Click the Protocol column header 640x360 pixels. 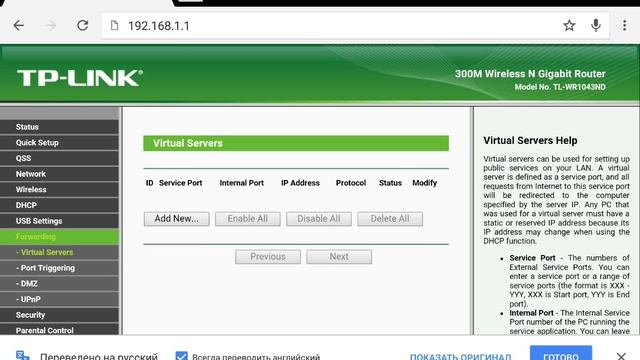pos(351,183)
